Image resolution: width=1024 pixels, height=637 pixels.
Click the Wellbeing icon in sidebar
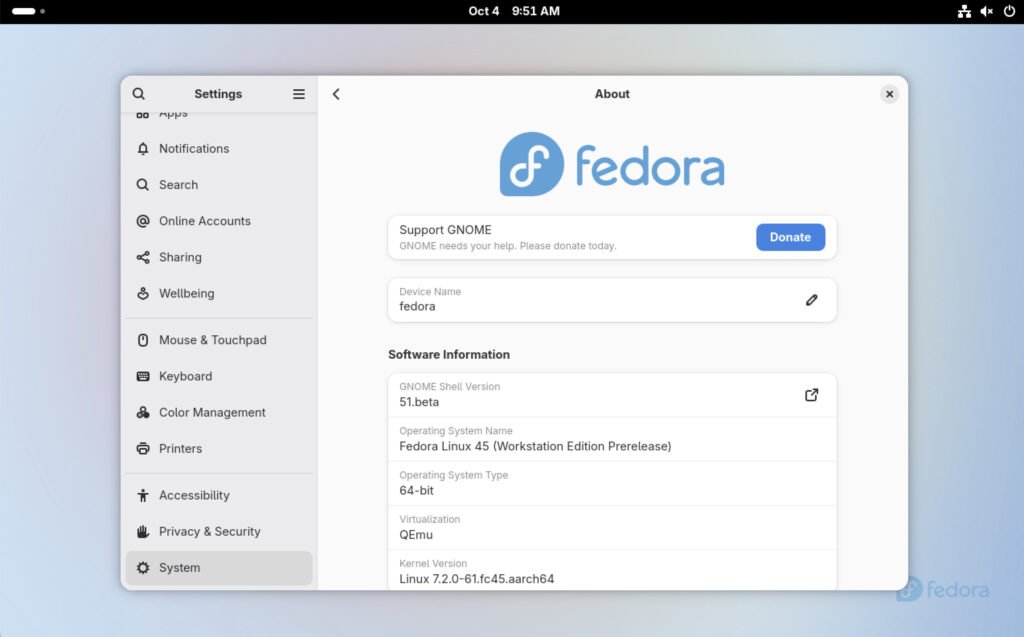pyautogui.click(x=143, y=293)
